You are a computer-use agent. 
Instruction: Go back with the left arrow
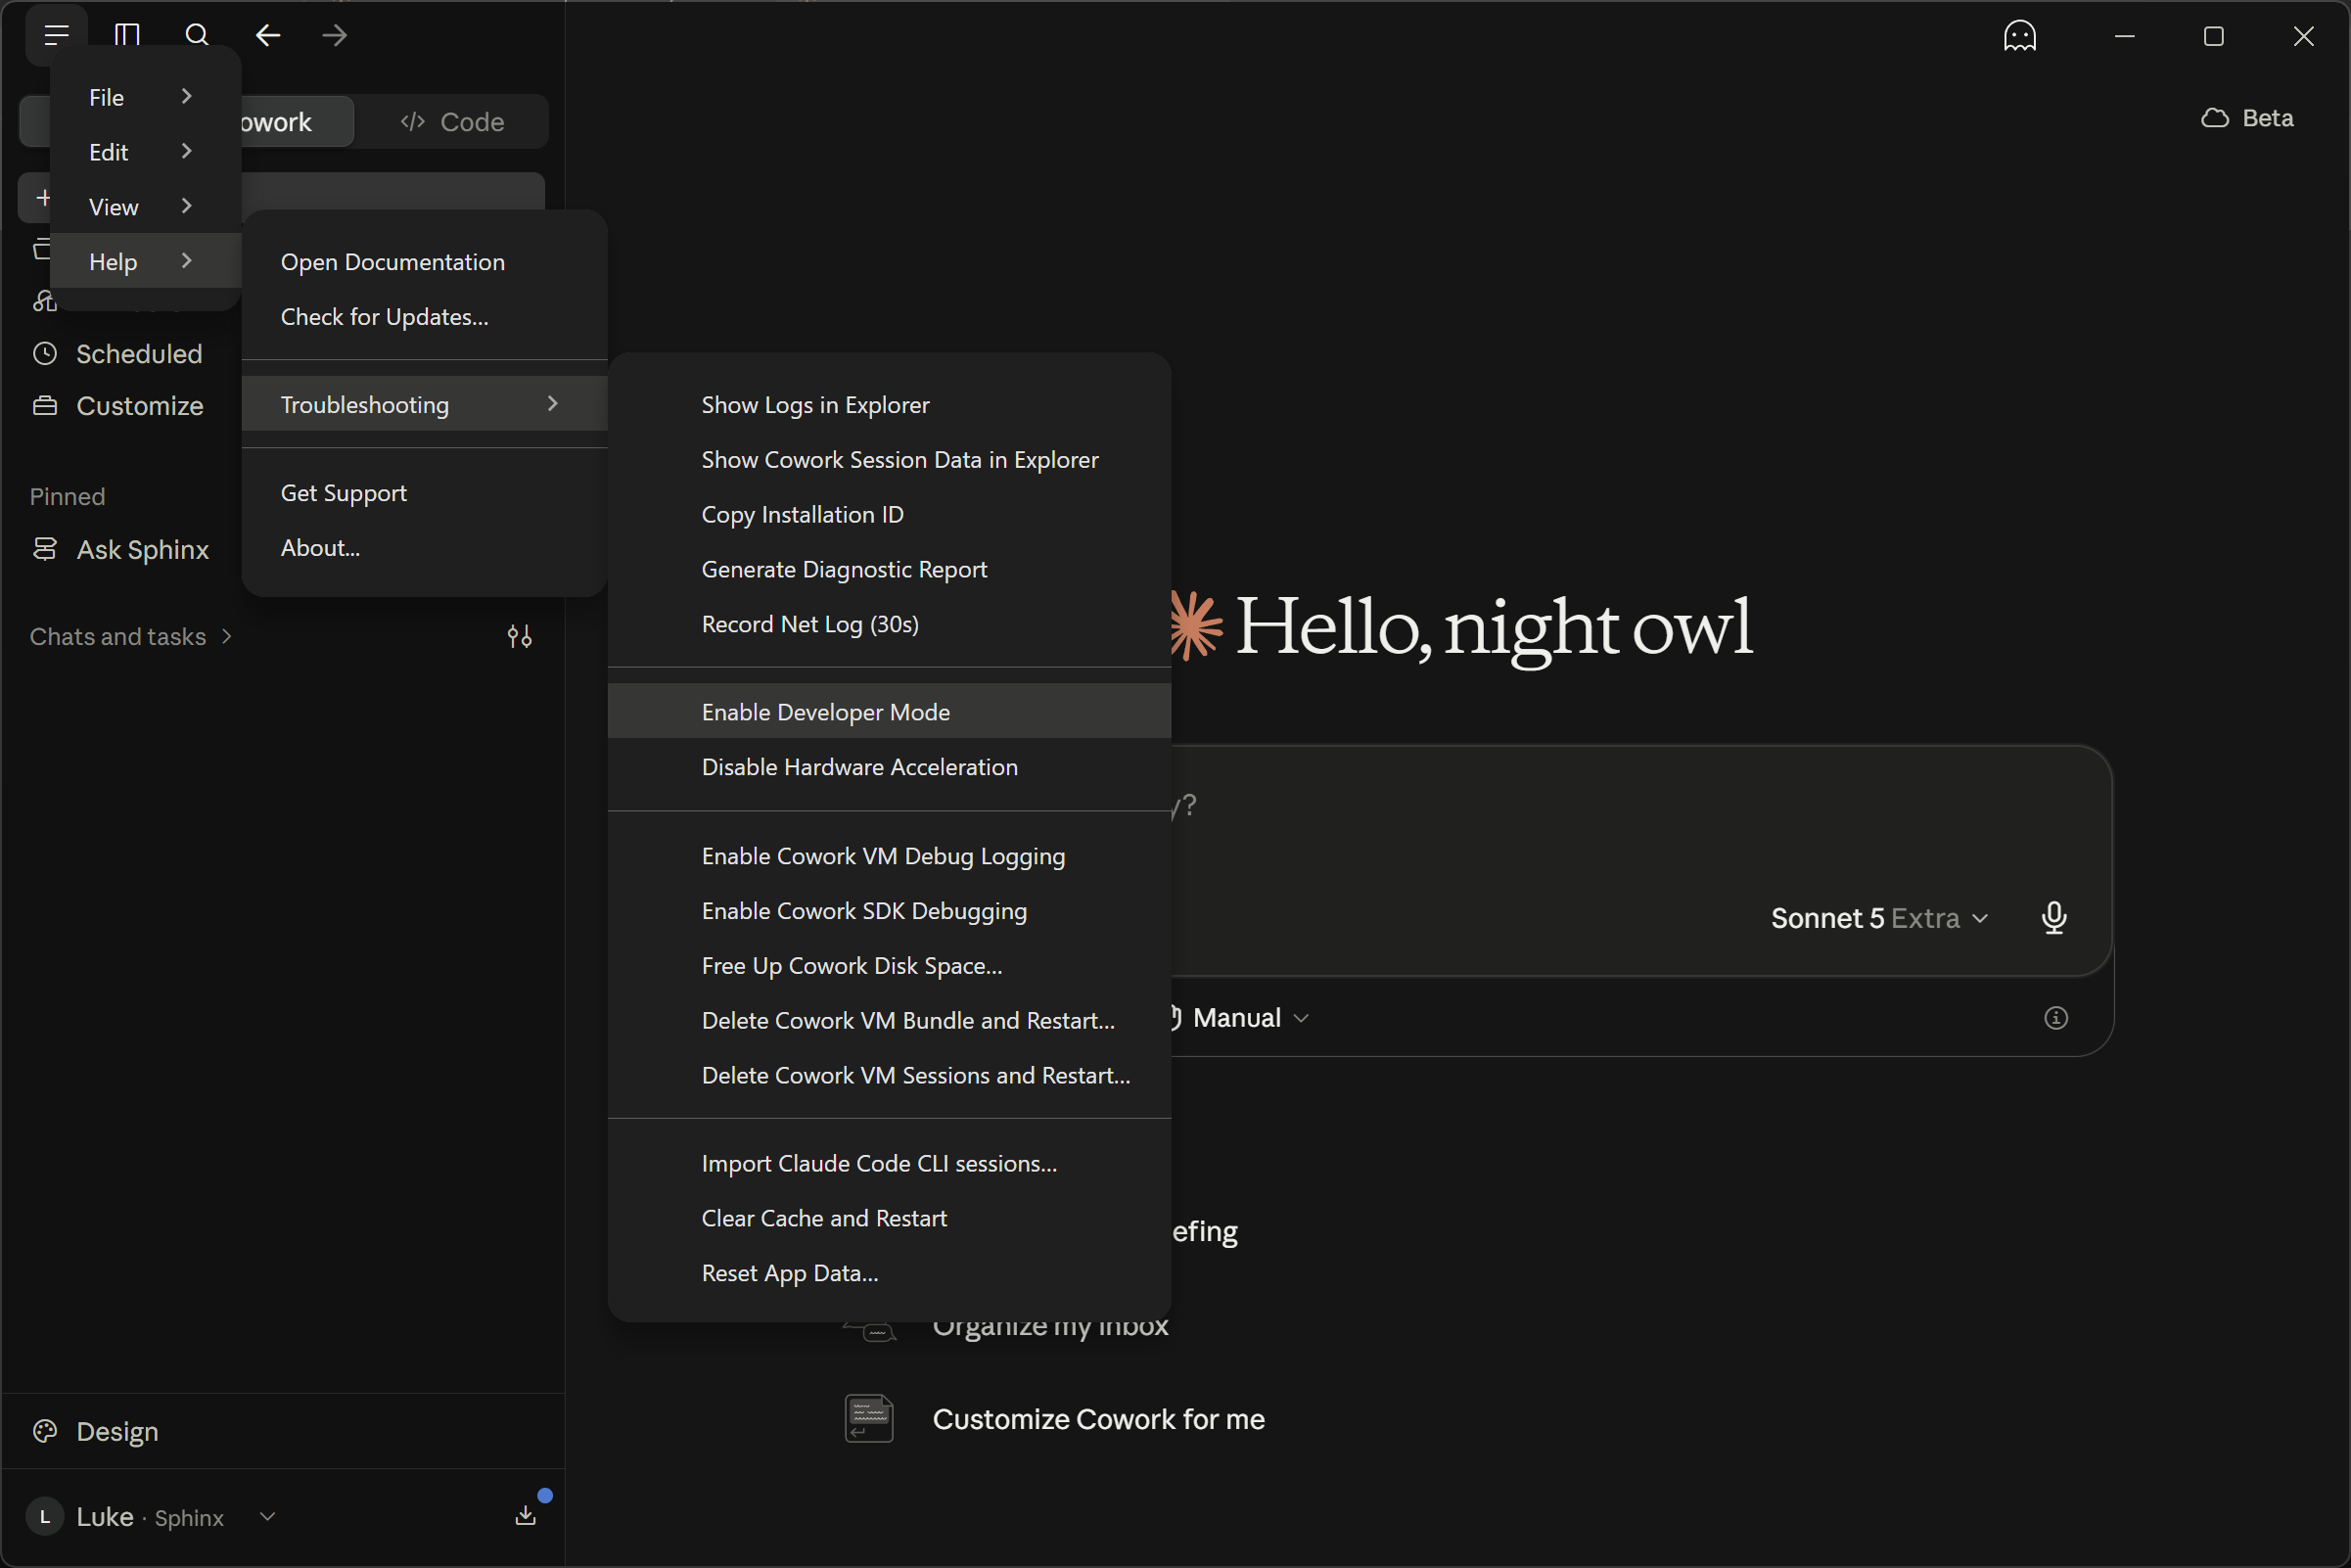click(267, 36)
